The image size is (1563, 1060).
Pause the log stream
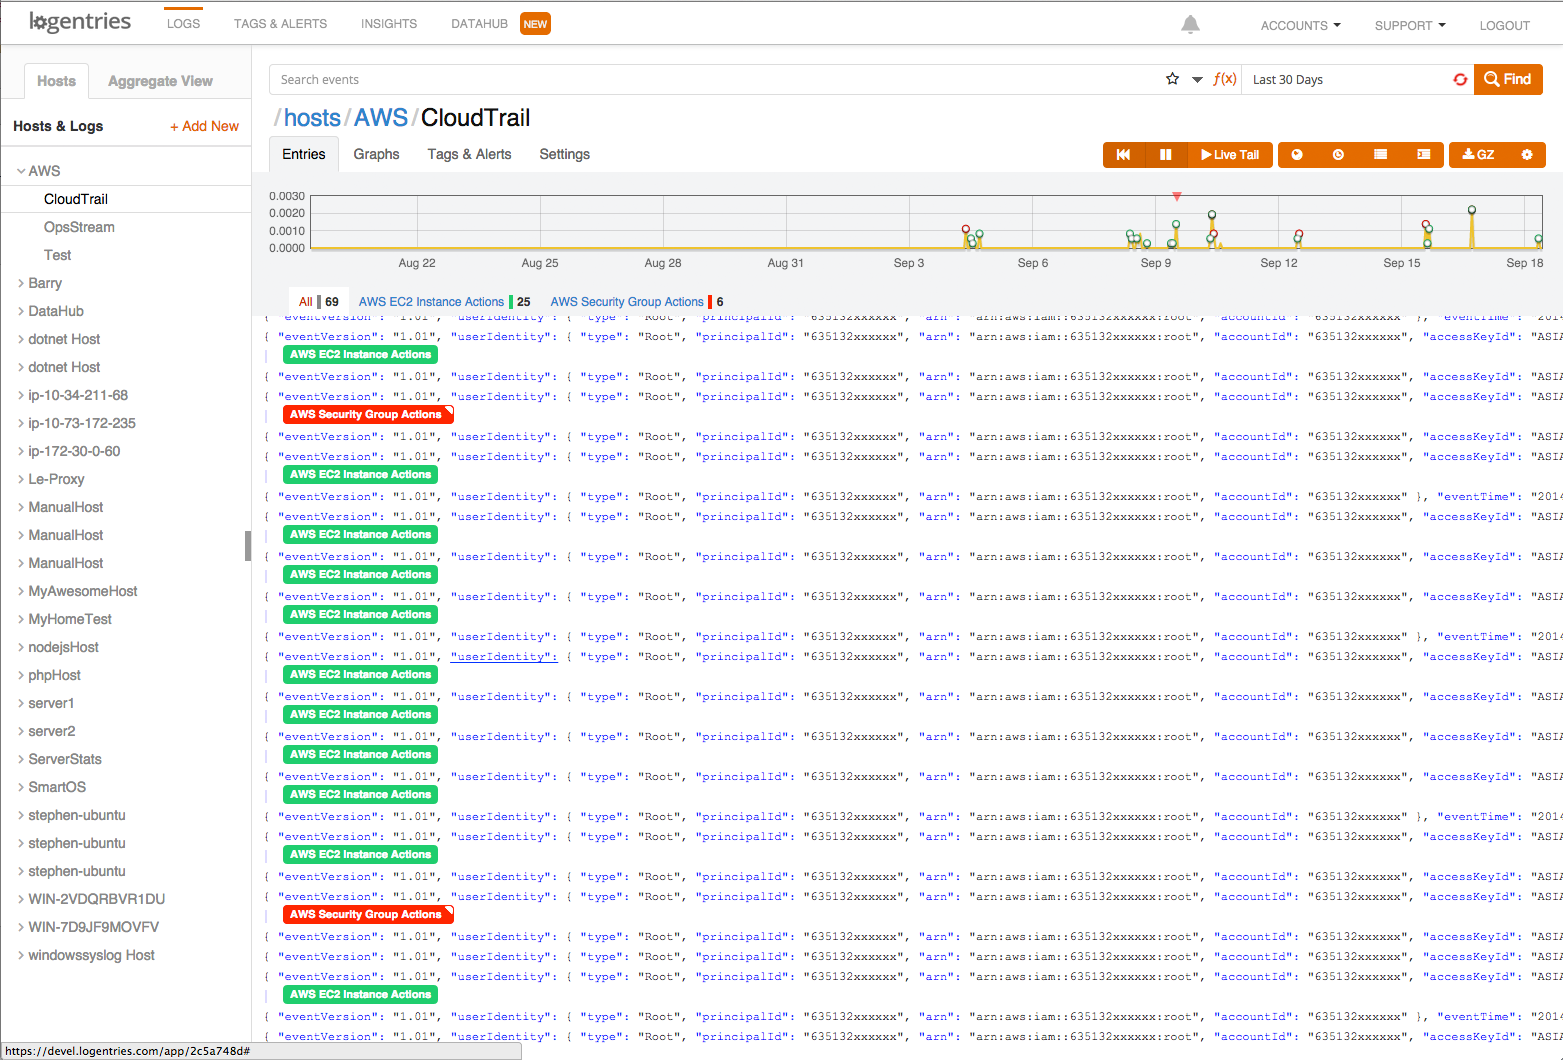pyautogui.click(x=1165, y=155)
